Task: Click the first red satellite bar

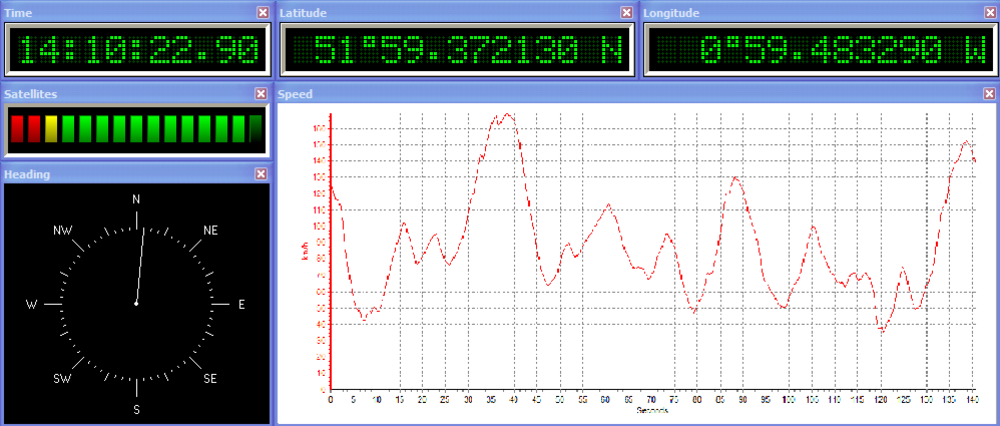Action: click(17, 129)
